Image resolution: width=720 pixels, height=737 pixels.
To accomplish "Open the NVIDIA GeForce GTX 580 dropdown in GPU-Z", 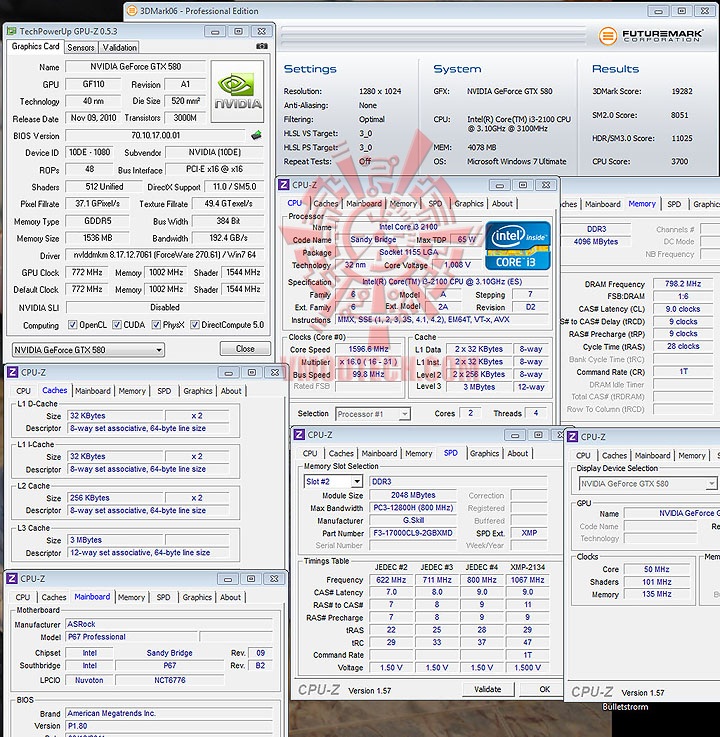I will 88,350.
